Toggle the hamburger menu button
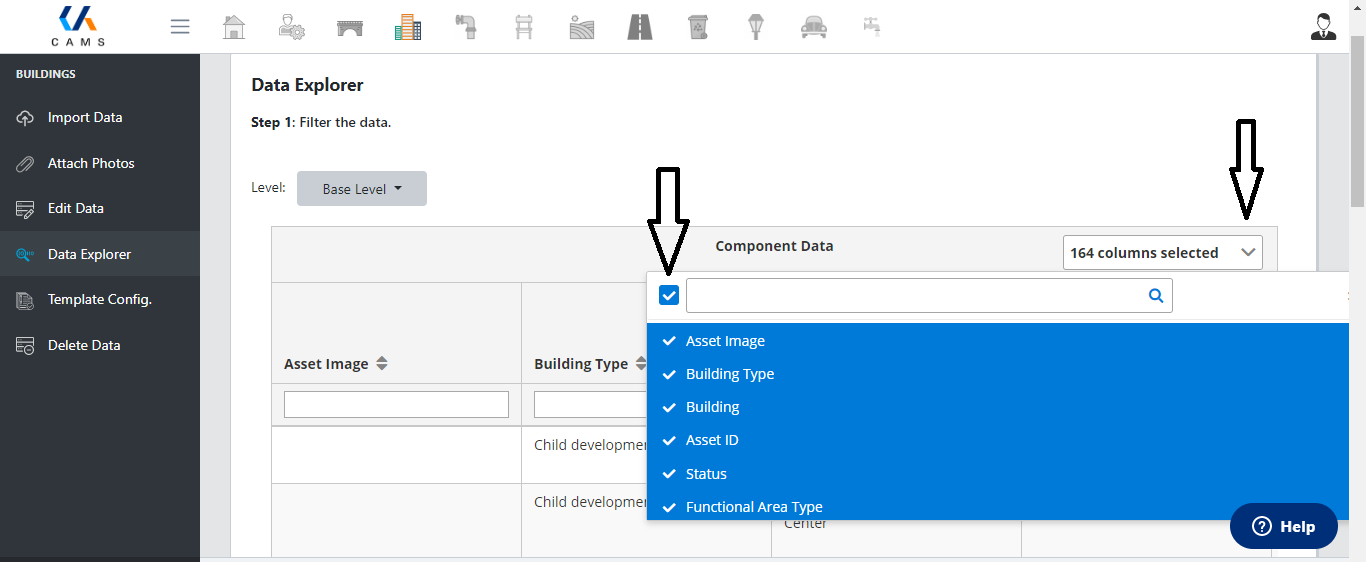 click(x=180, y=27)
